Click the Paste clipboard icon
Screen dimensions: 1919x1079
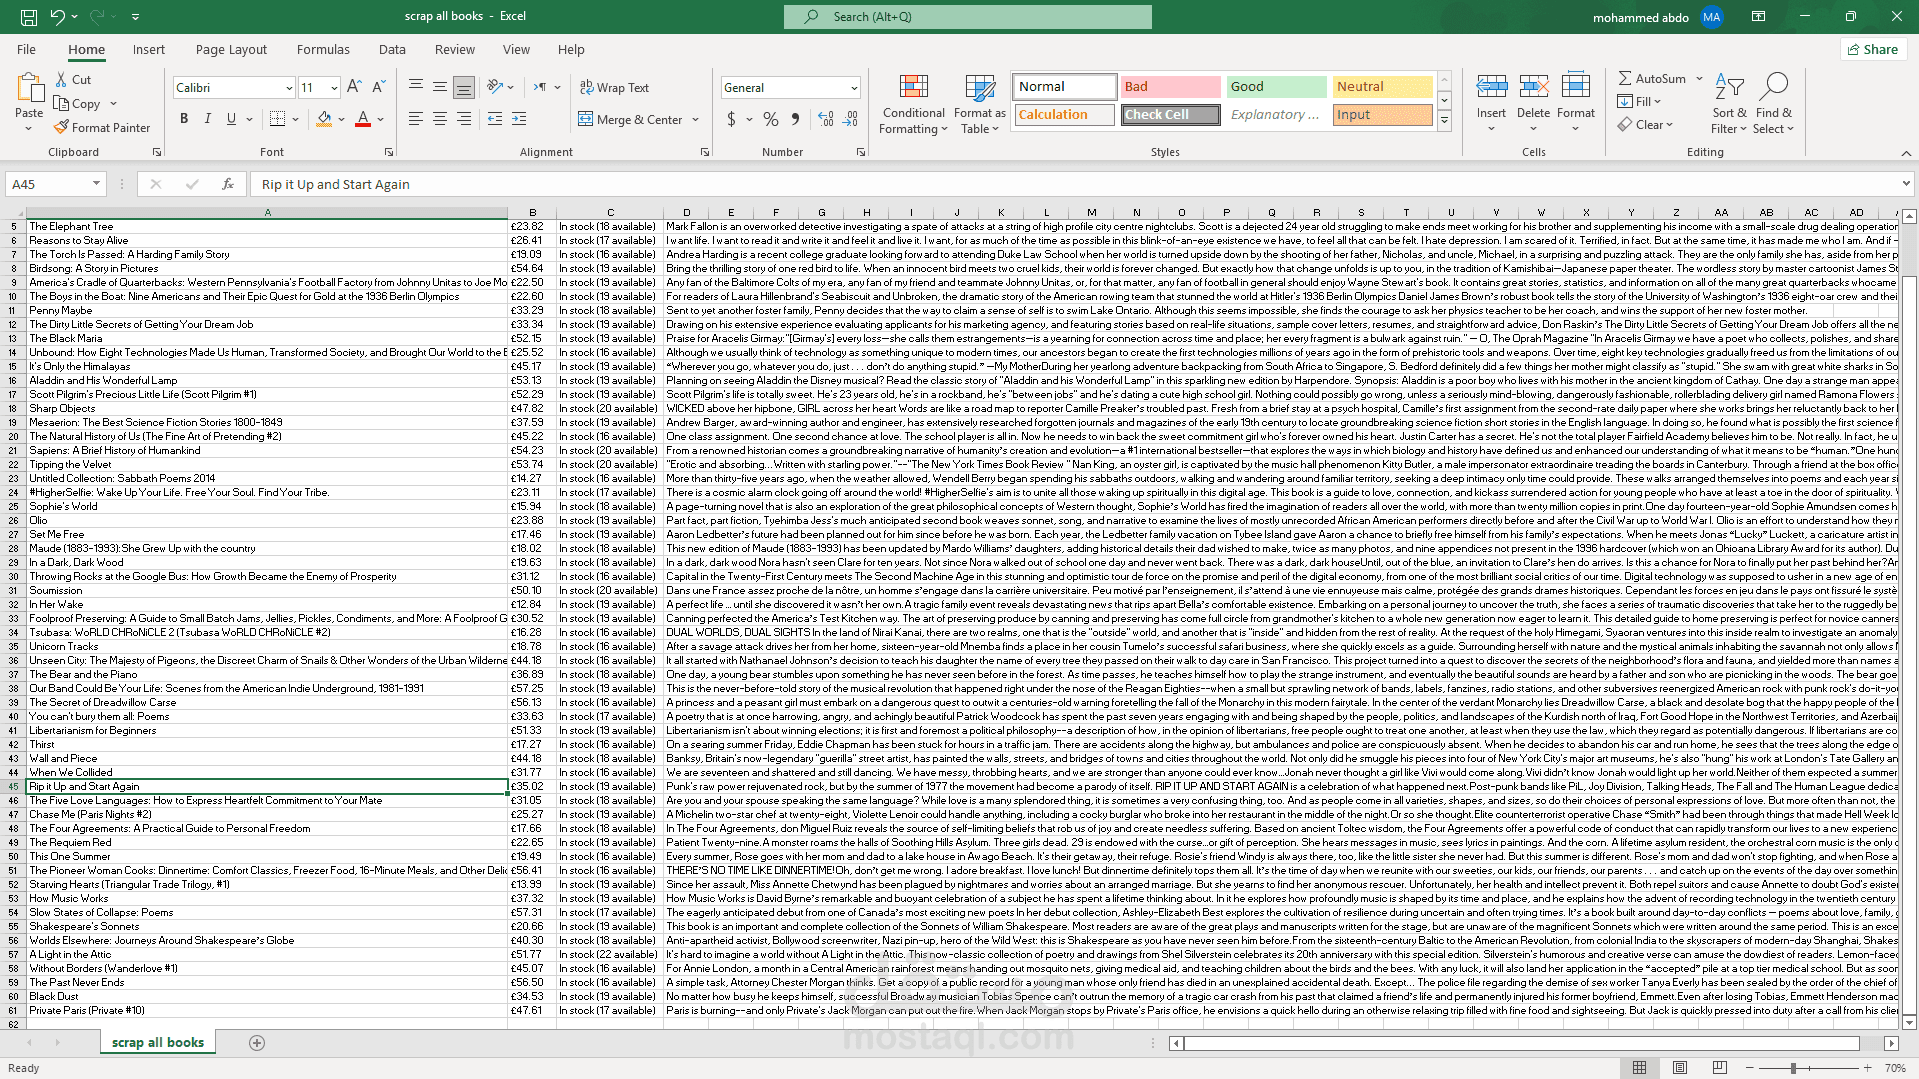[x=29, y=89]
